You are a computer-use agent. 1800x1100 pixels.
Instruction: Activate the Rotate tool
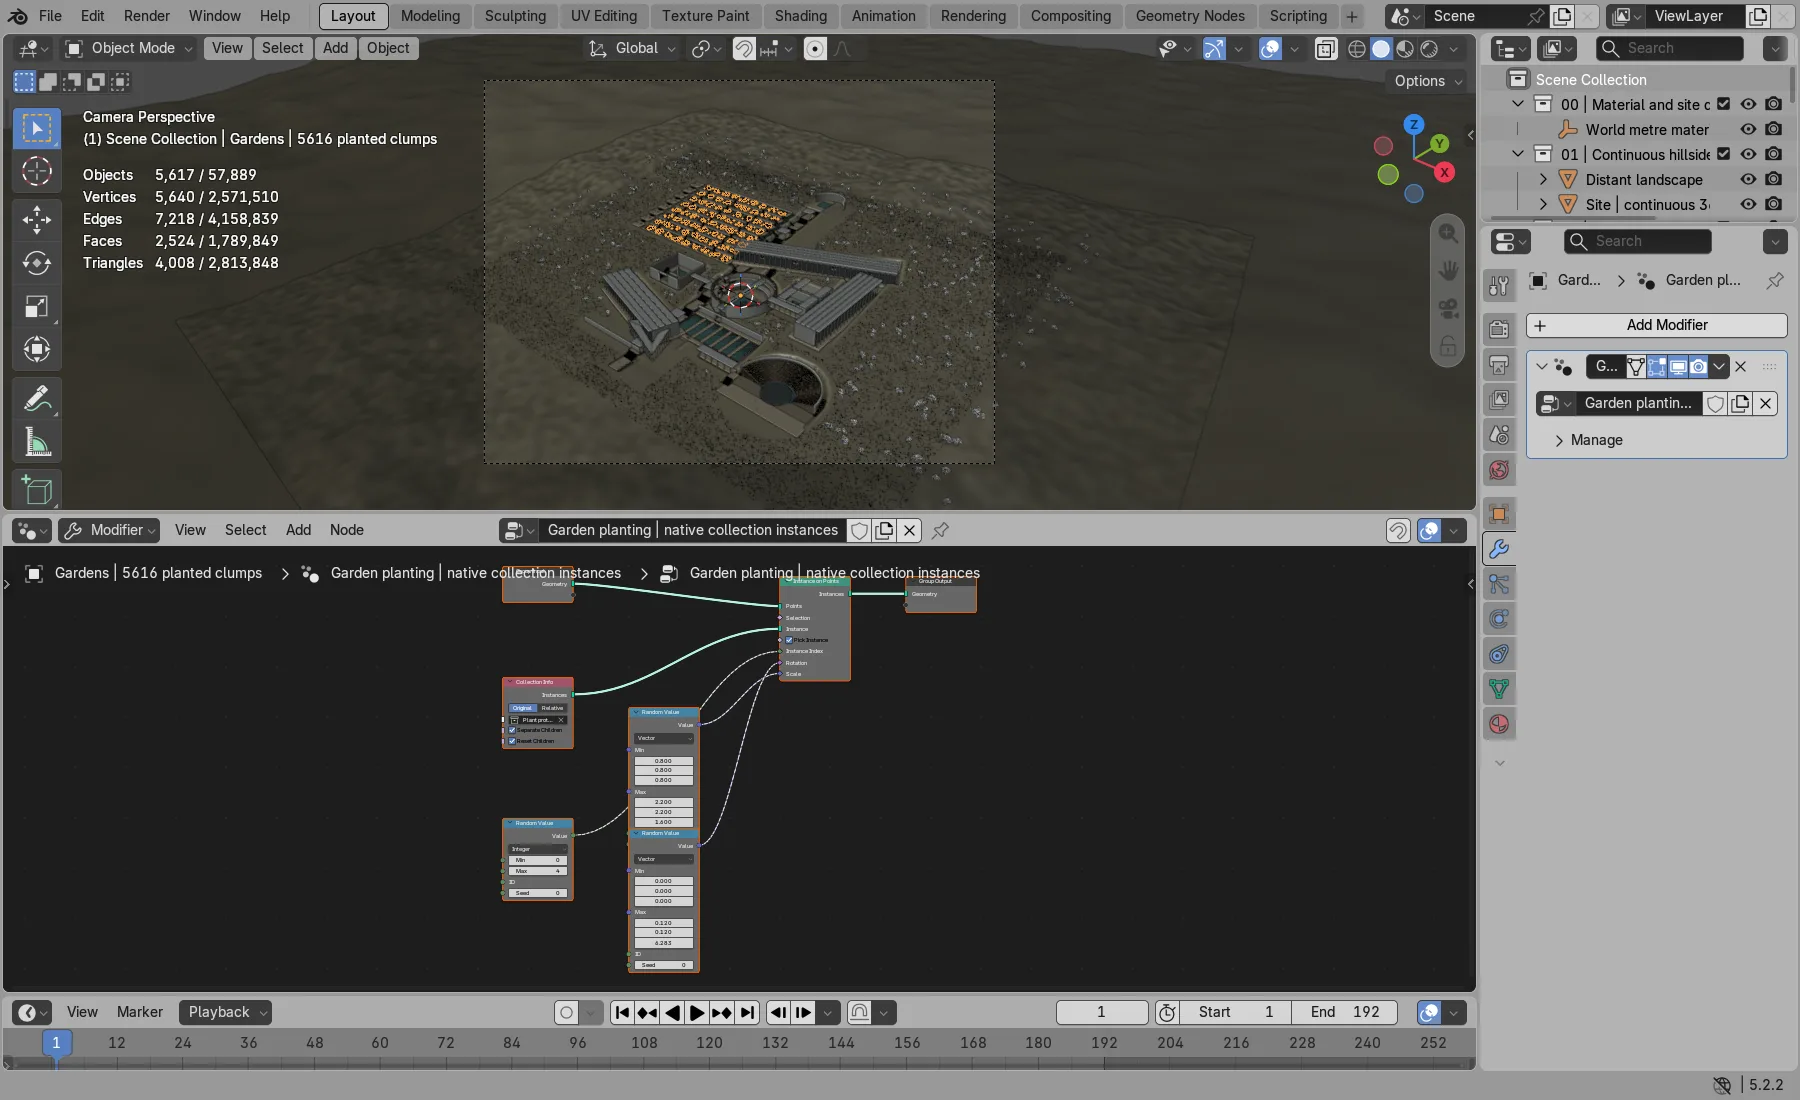[x=37, y=263]
